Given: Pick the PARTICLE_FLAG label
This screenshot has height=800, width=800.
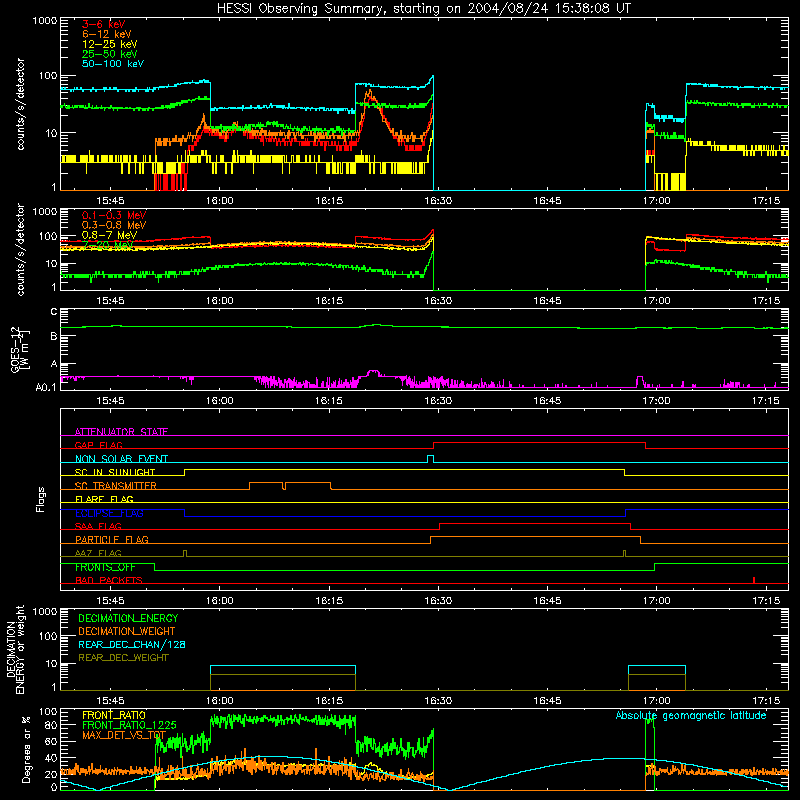Looking at the screenshot, I should coord(112,539).
